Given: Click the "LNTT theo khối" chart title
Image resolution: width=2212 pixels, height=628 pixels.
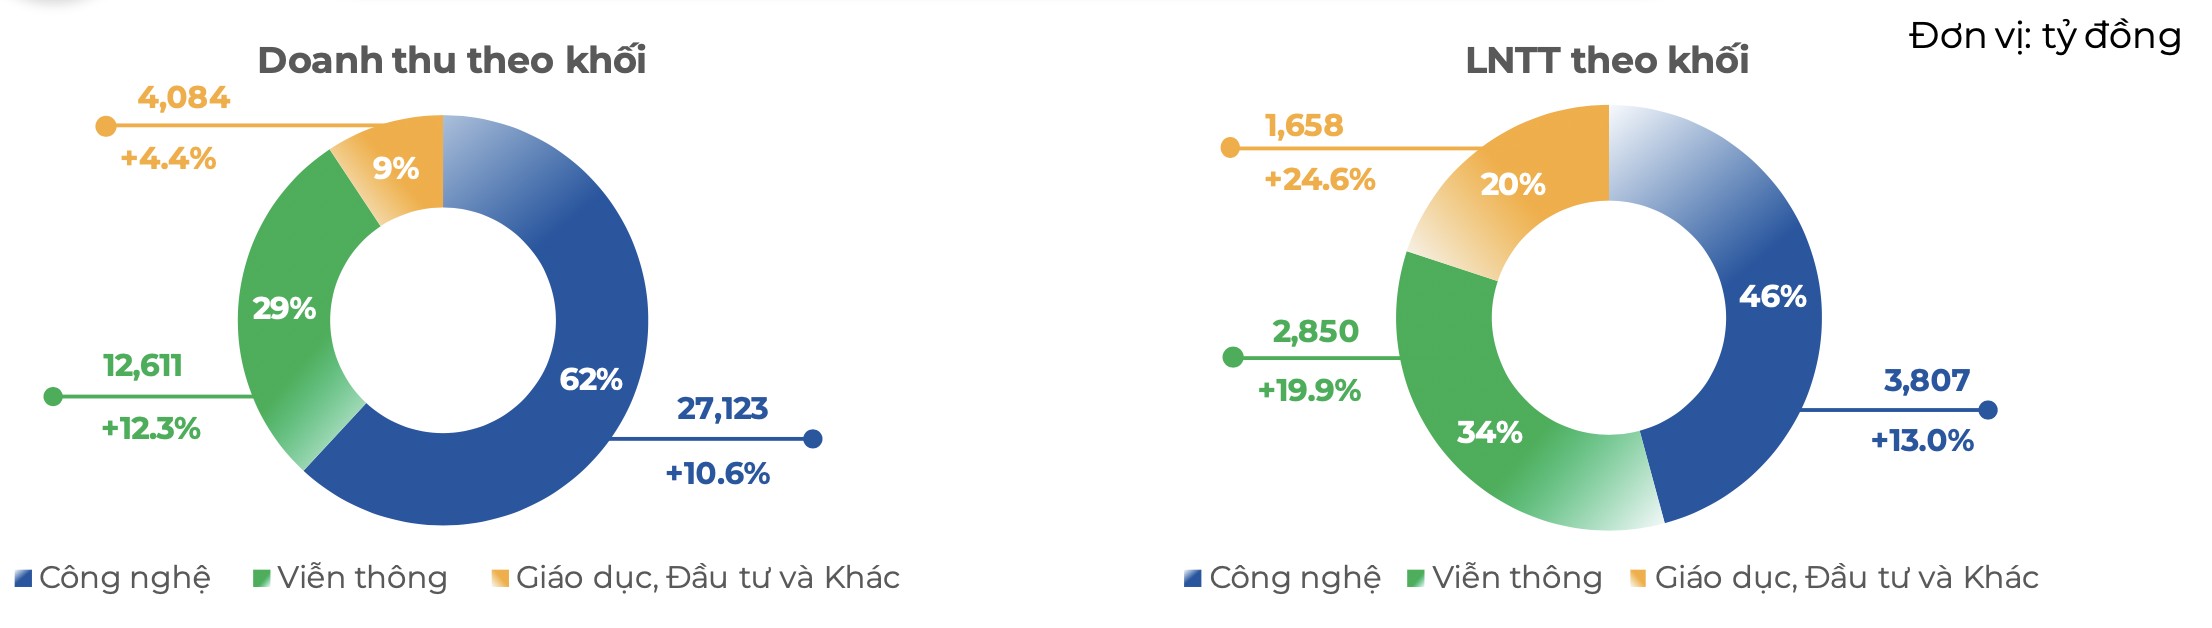Looking at the screenshot, I should click(x=1607, y=61).
